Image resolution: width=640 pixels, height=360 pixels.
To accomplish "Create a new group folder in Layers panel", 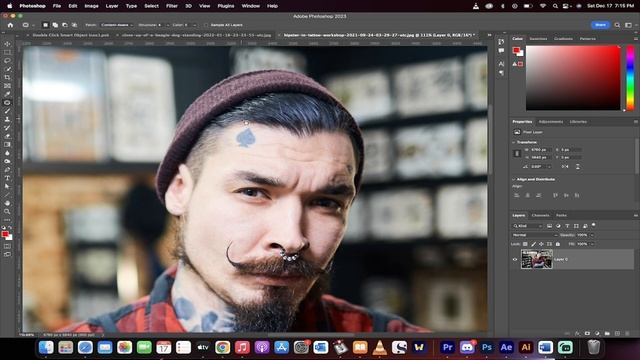I will [x=607, y=333].
